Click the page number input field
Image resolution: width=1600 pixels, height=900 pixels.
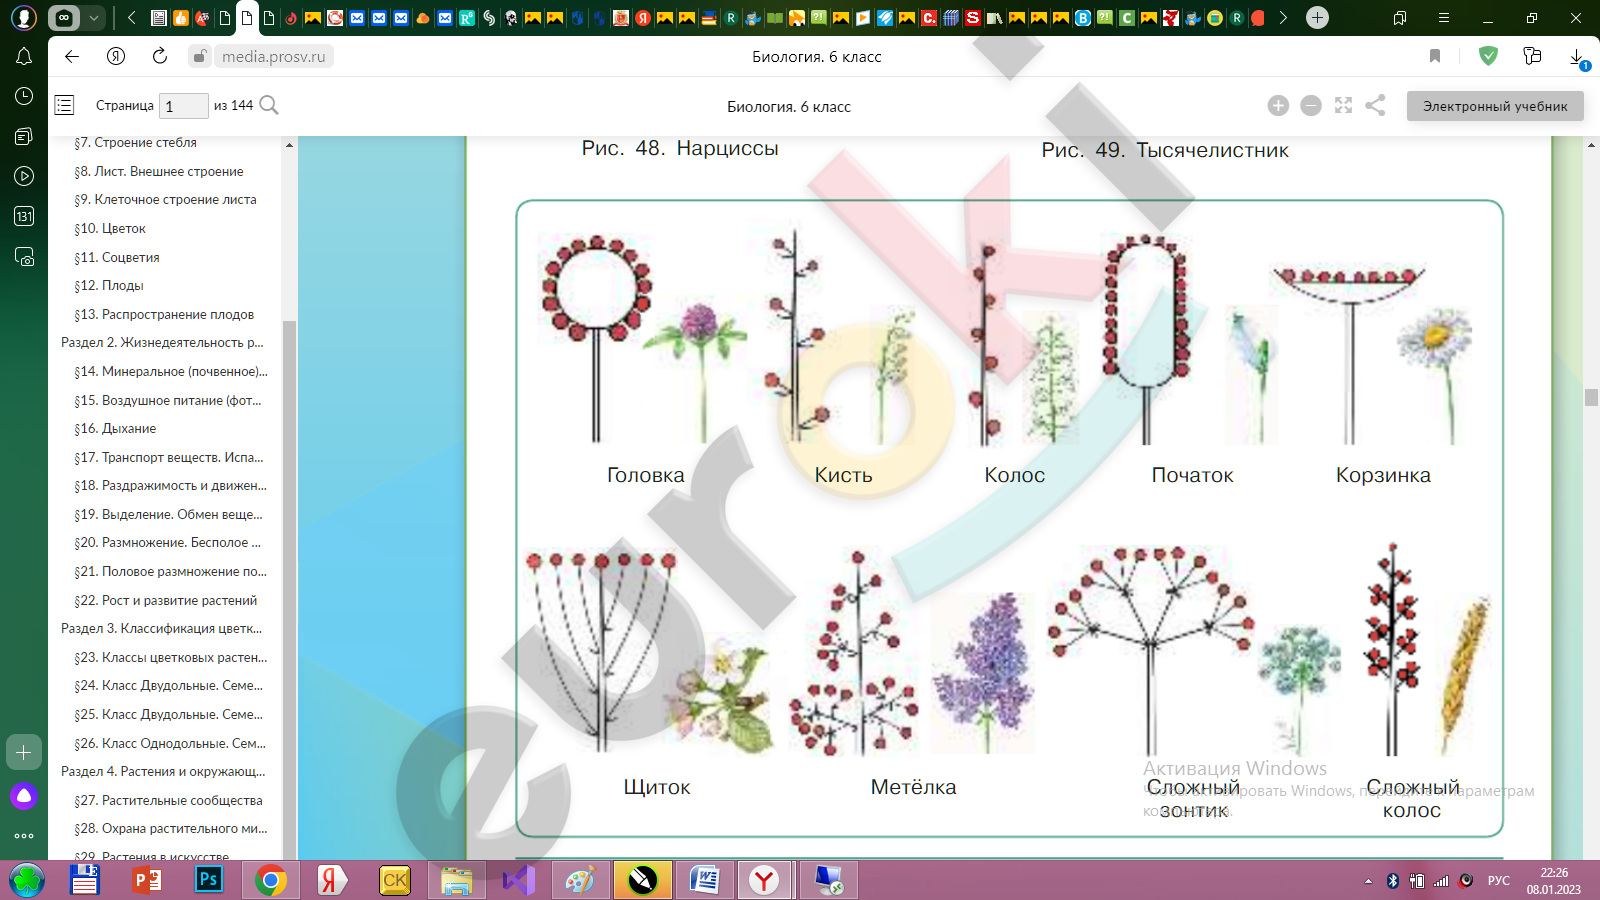tap(184, 106)
